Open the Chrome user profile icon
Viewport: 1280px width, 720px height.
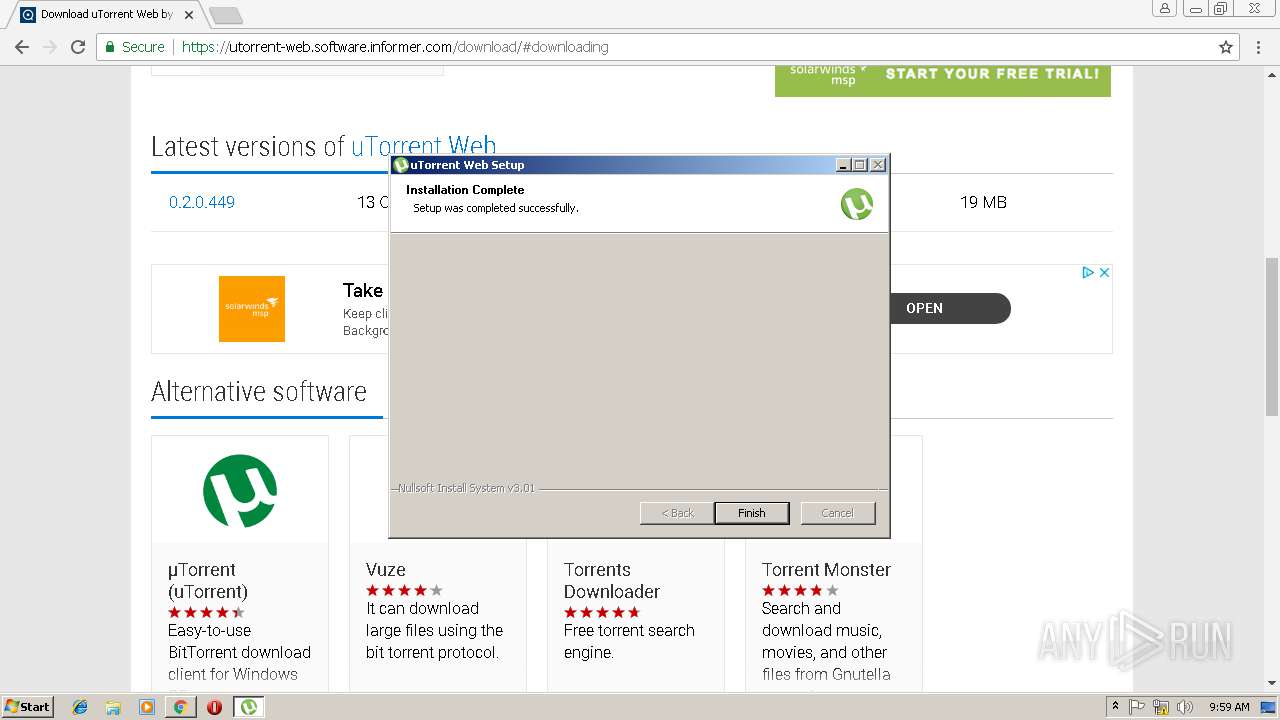point(1165,8)
